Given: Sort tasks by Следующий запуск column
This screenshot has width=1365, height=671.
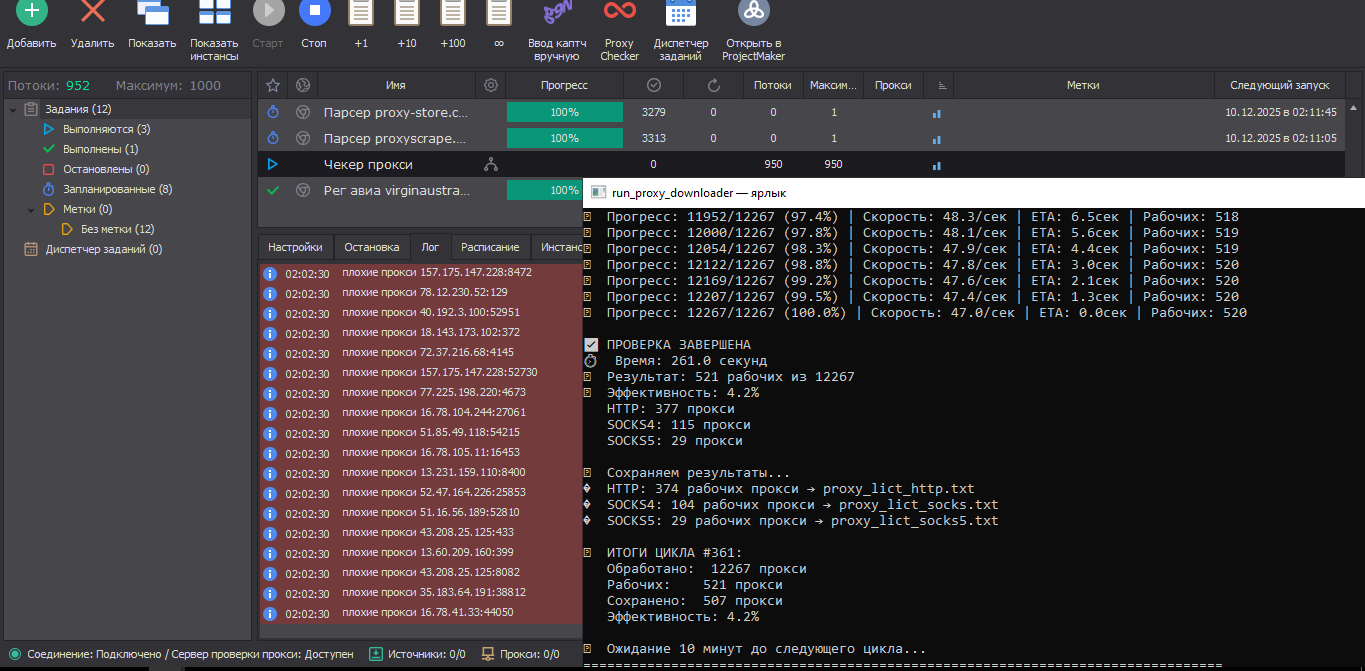Looking at the screenshot, I should [1279, 86].
